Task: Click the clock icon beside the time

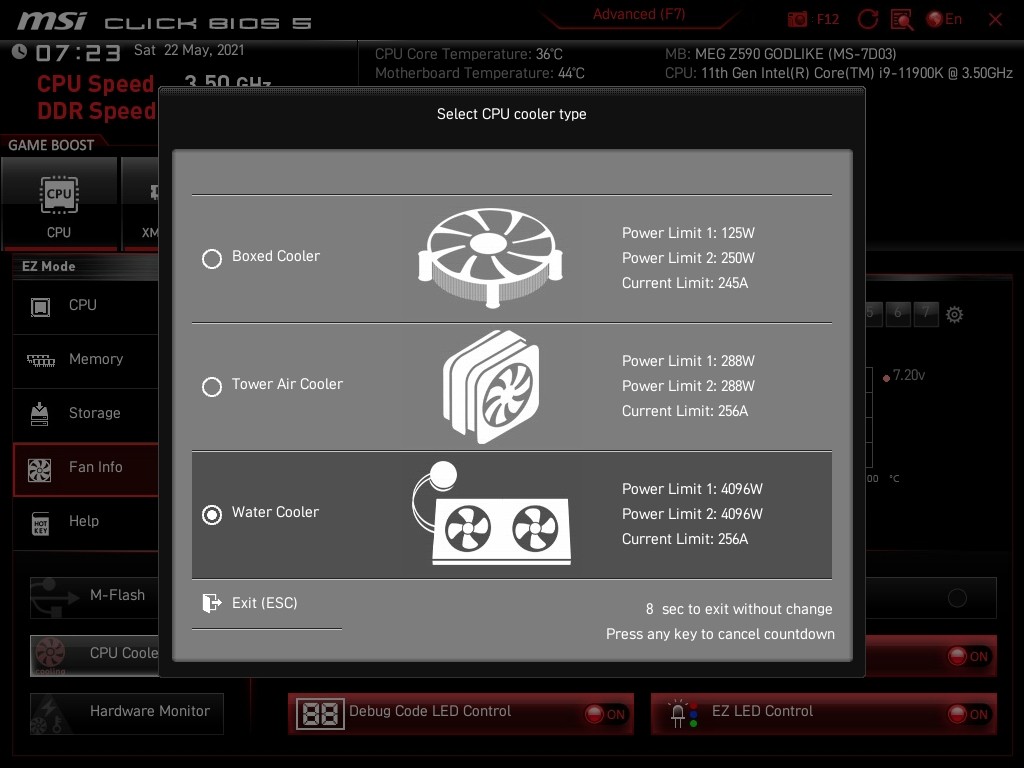Action: [x=19, y=52]
